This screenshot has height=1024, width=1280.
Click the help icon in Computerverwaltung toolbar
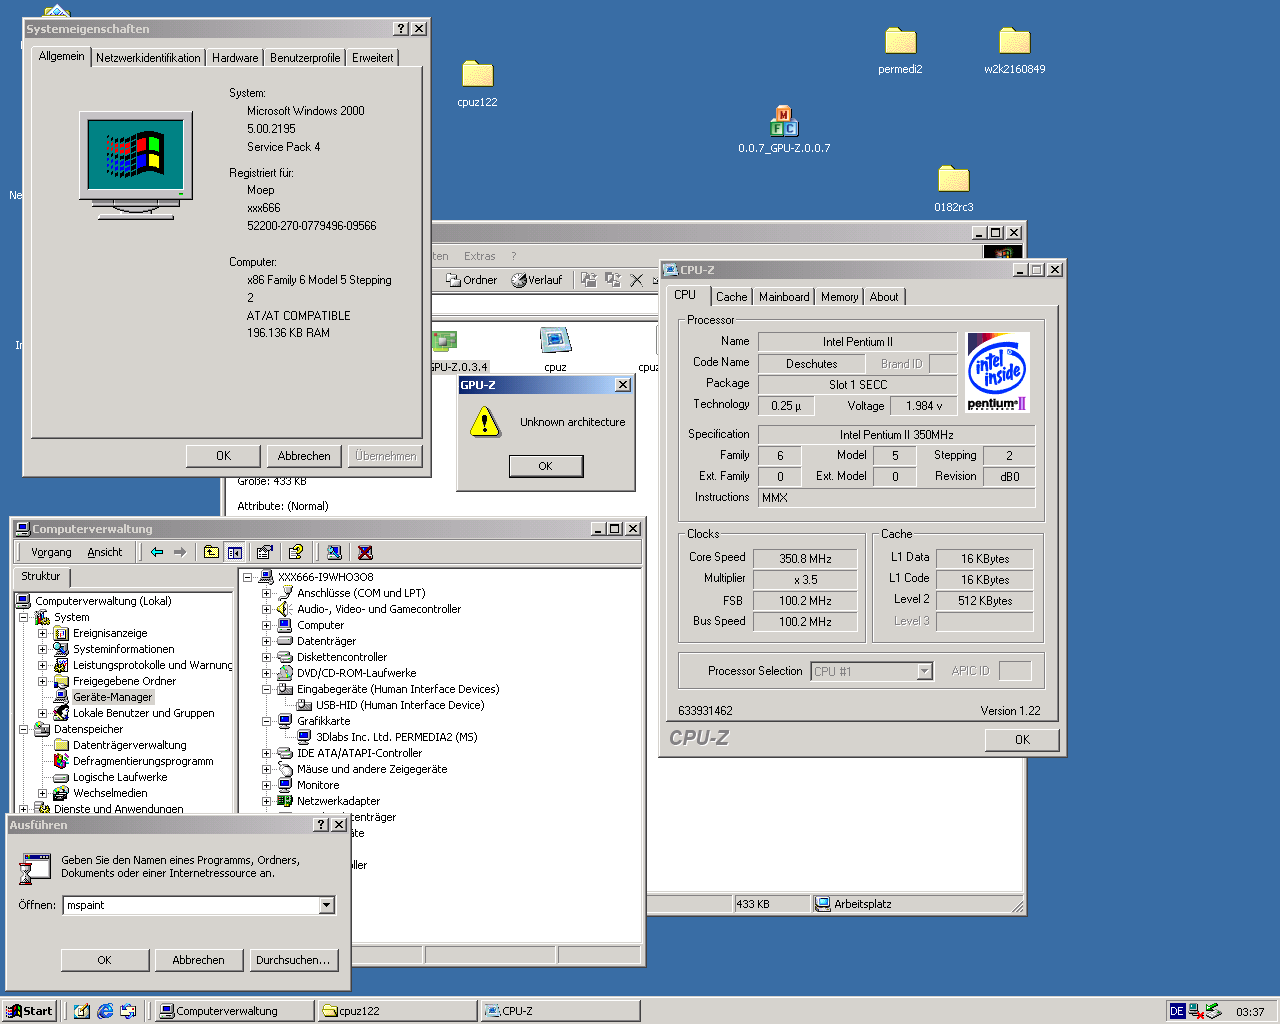click(295, 552)
